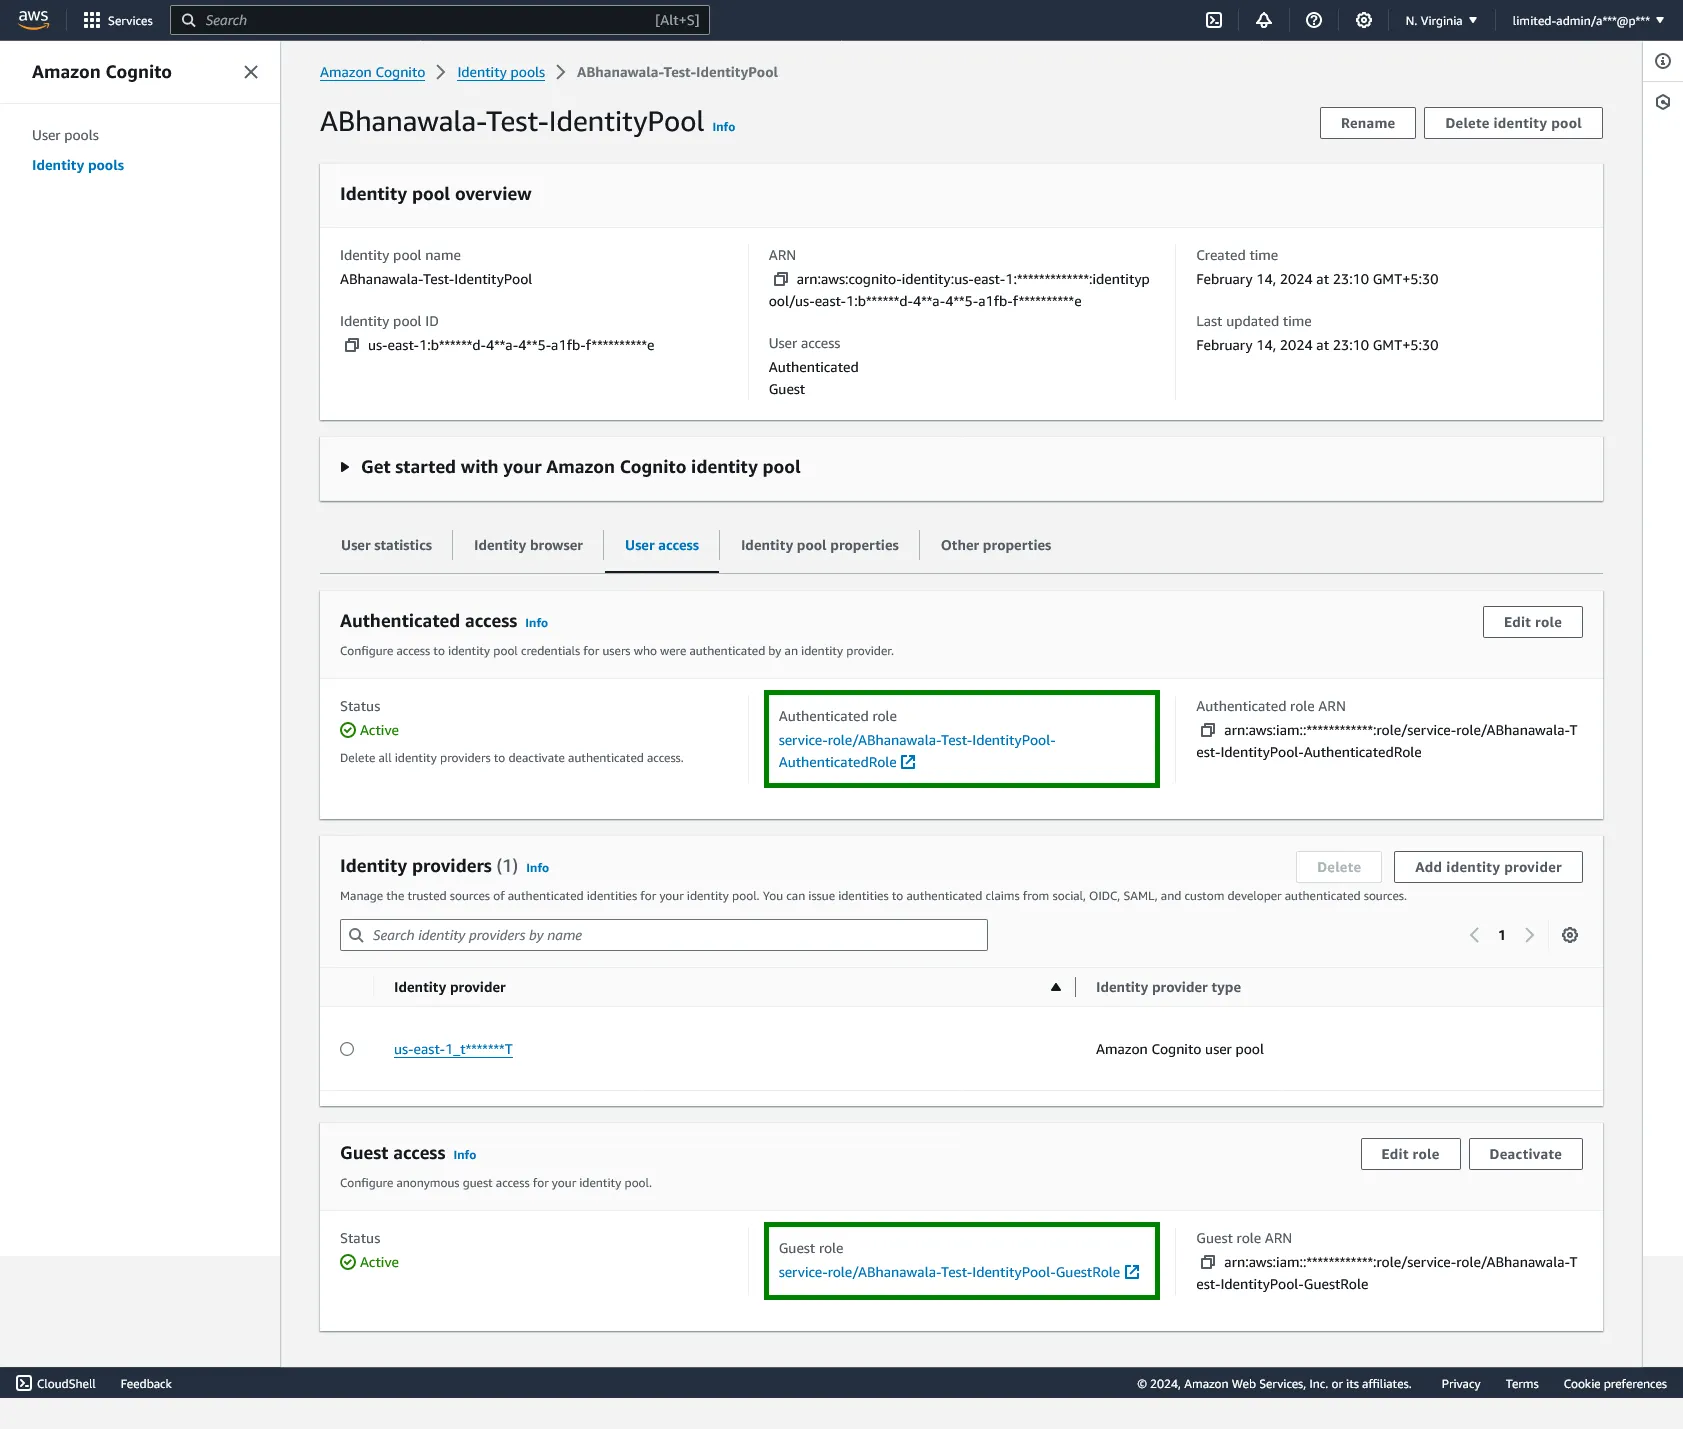Switch to the Identity browser tab
This screenshot has height=1429, width=1683.
coord(528,545)
